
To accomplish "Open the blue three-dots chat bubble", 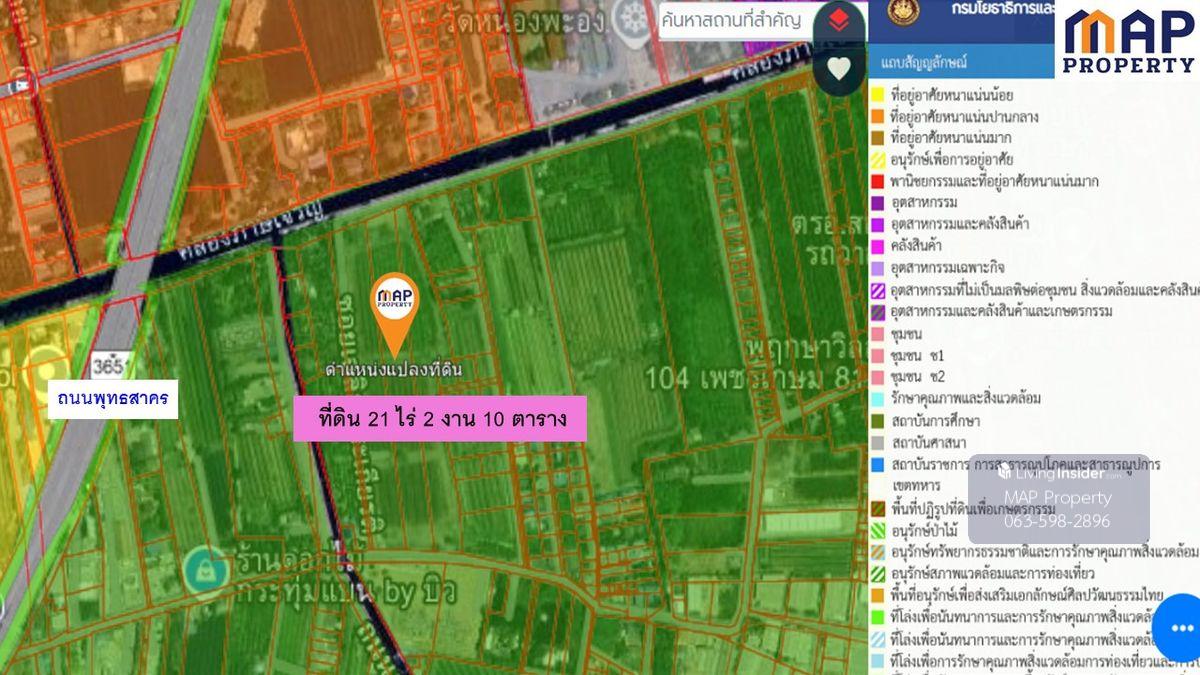I will coord(1181,628).
